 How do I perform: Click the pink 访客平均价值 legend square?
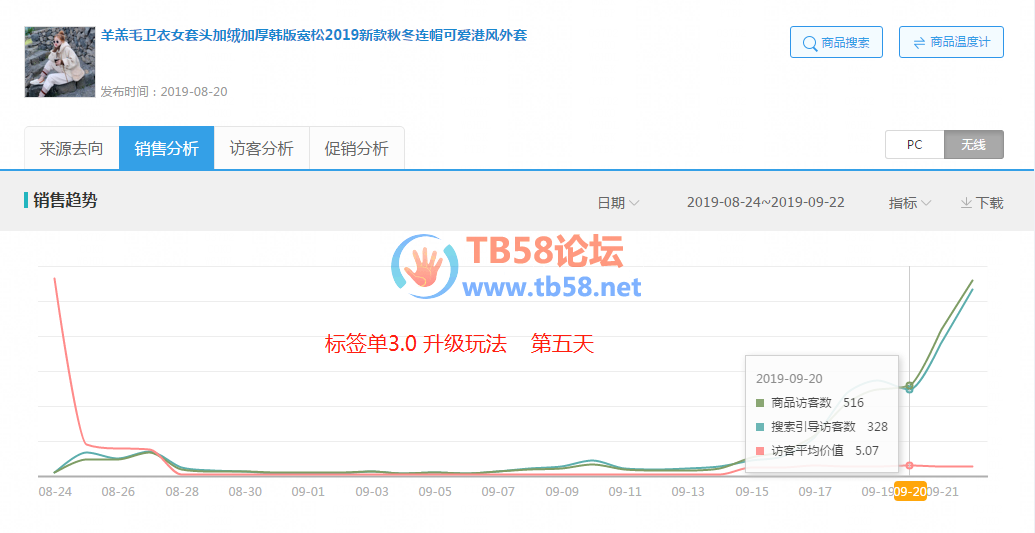[761, 451]
